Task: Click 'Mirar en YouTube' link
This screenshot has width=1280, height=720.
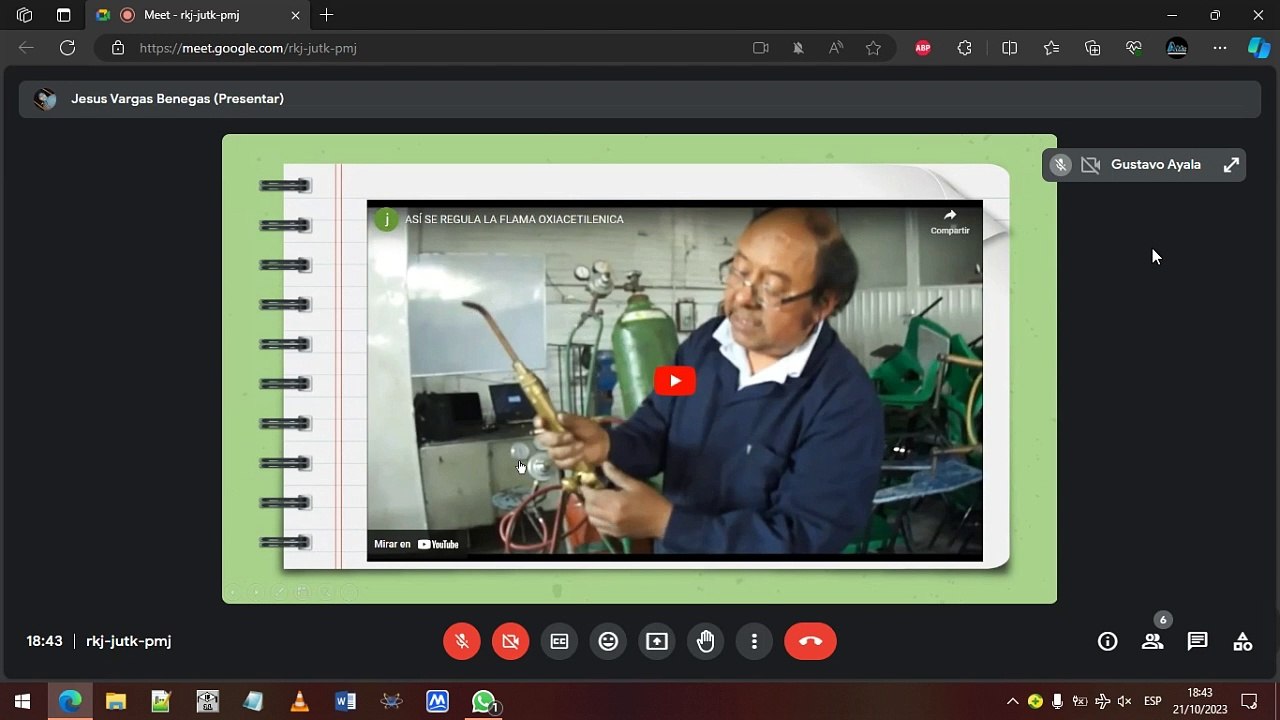Action: click(x=416, y=544)
